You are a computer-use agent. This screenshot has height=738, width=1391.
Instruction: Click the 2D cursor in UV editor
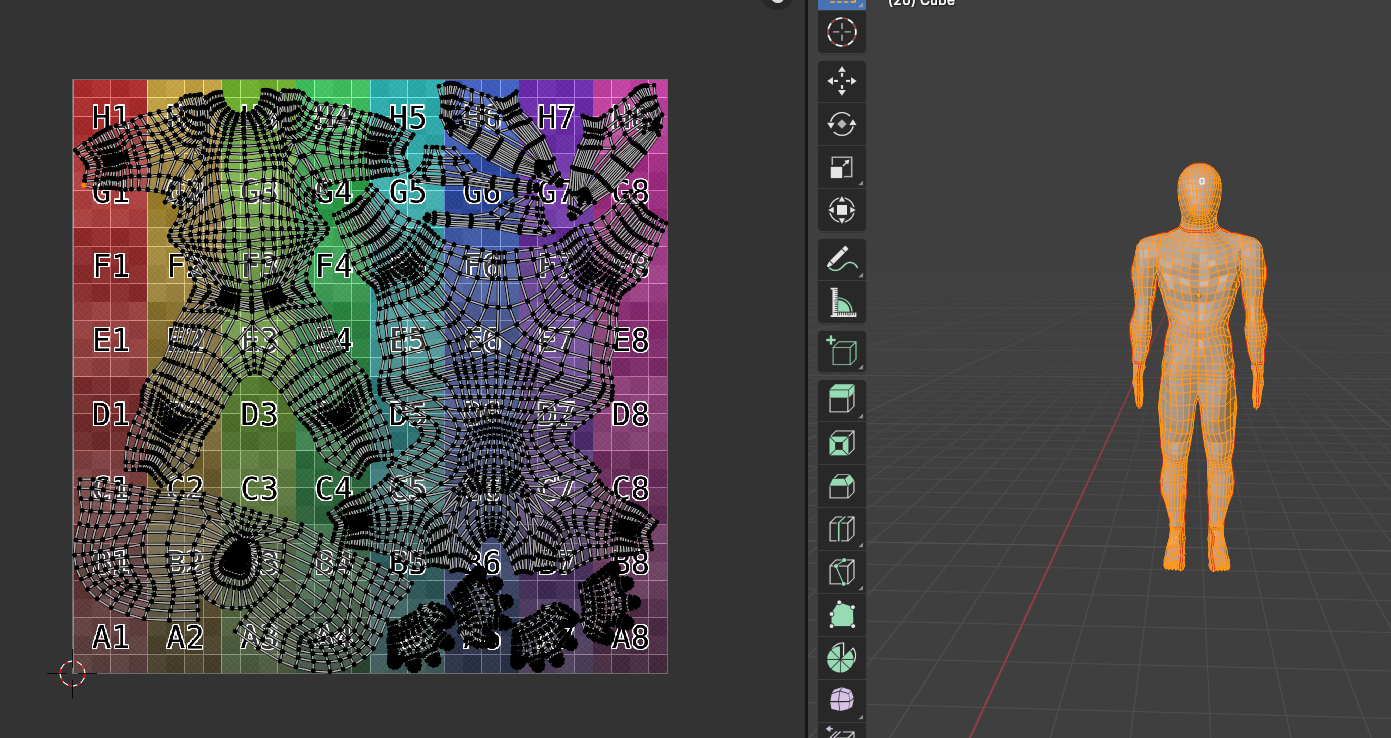[72, 673]
